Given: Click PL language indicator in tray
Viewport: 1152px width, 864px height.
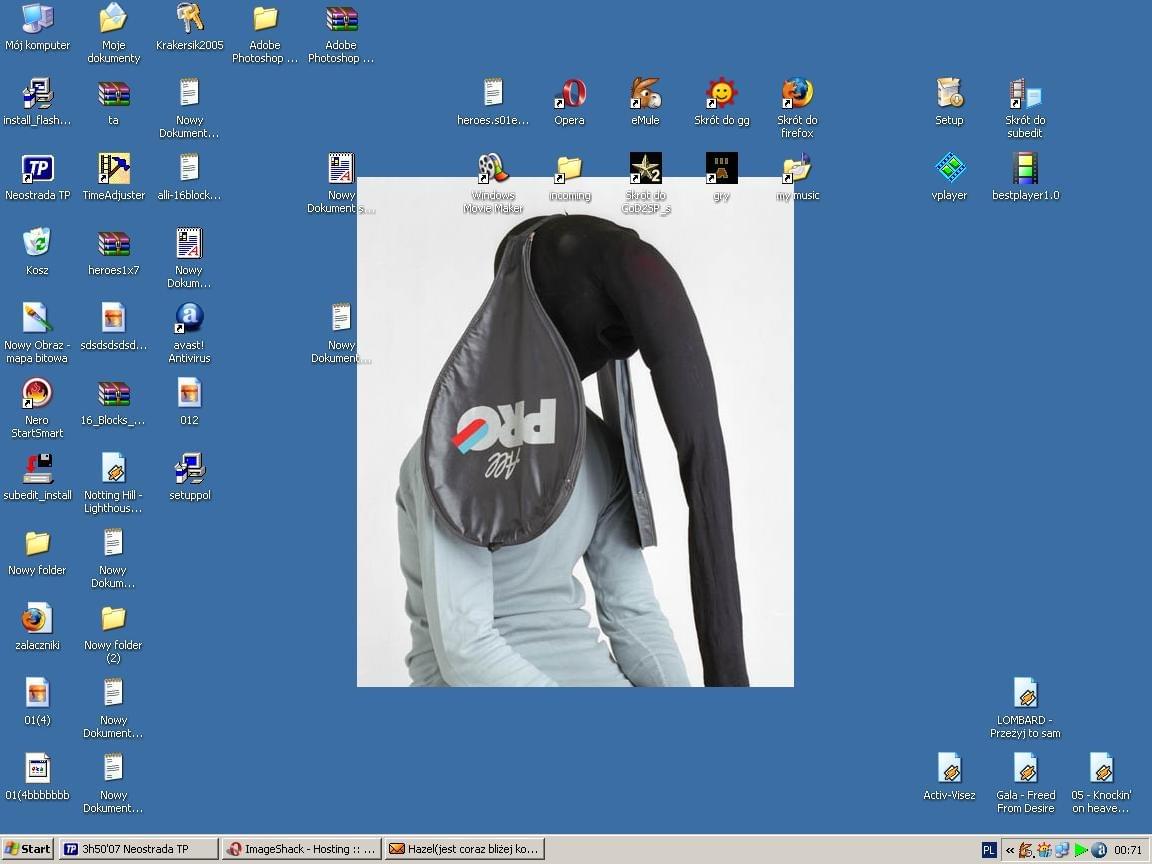Looking at the screenshot, I should click(989, 850).
